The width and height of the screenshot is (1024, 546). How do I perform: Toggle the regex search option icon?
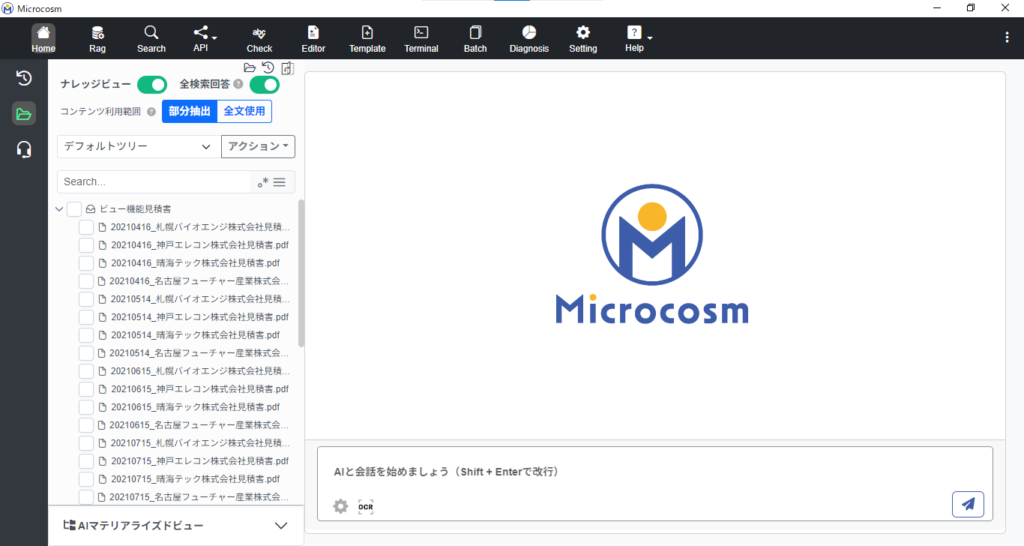pos(263,182)
